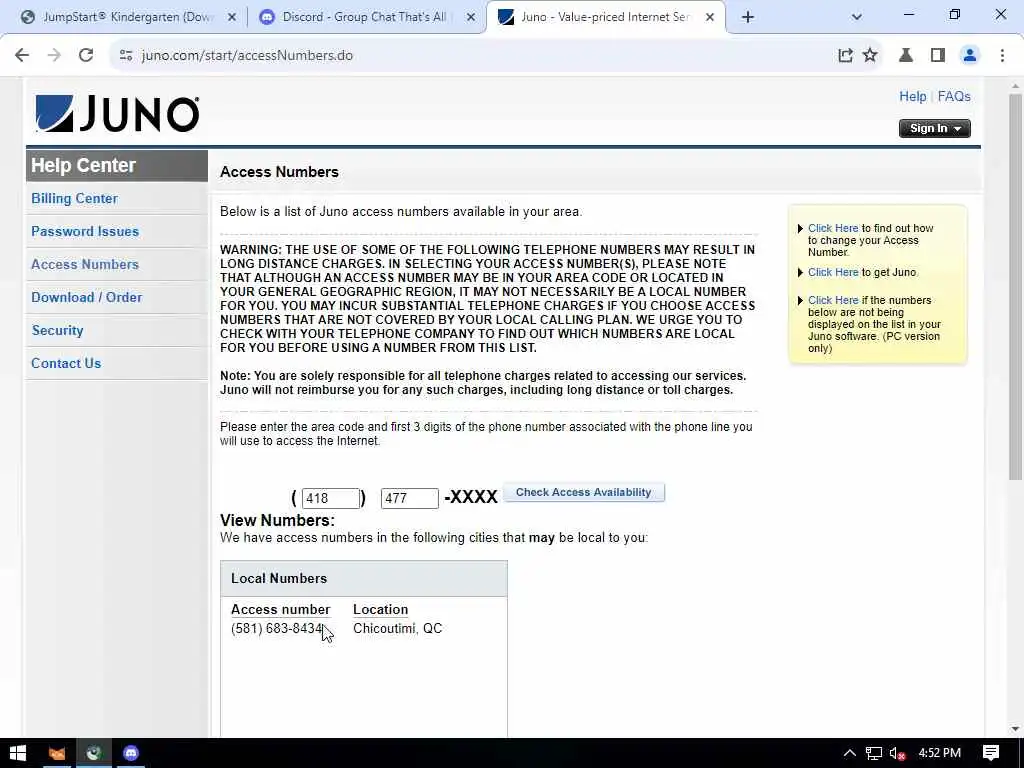1024x768 pixels.
Task: Click Here to change your Access Number
Action: point(833,229)
